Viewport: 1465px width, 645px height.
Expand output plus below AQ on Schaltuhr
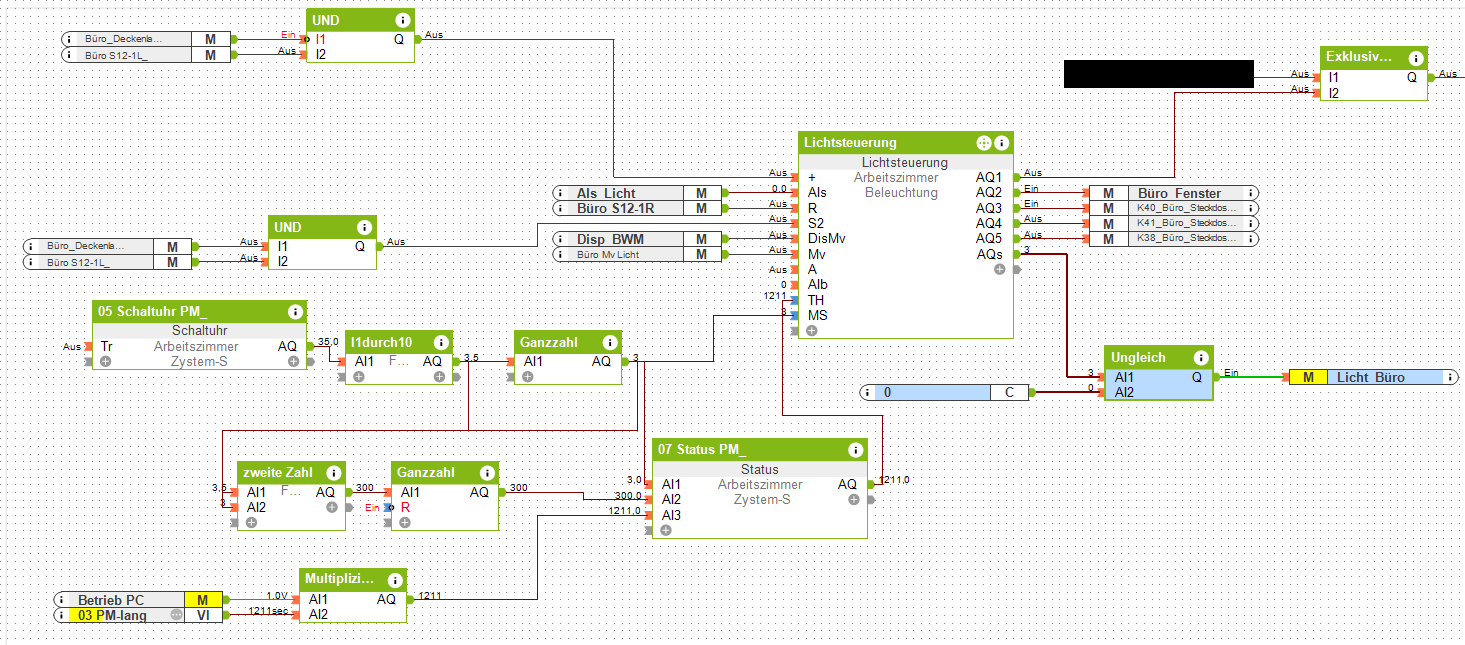[x=294, y=361]
